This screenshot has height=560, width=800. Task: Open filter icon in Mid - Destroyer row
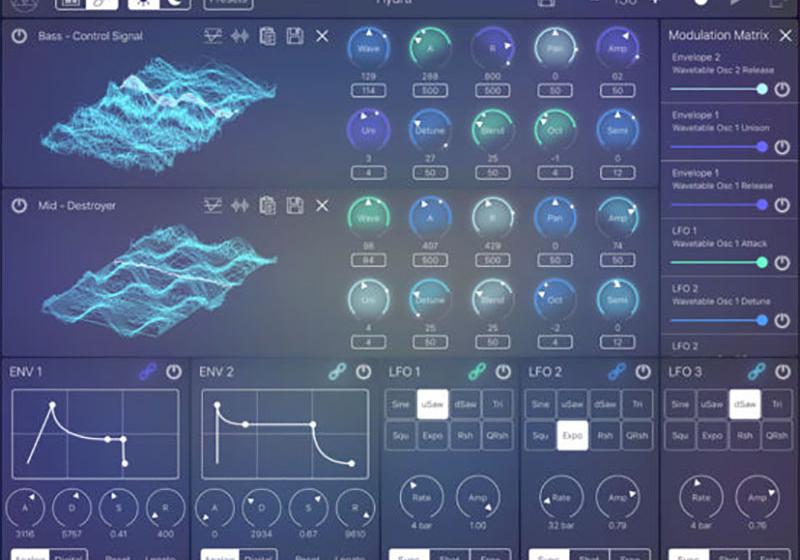(213, 206)
